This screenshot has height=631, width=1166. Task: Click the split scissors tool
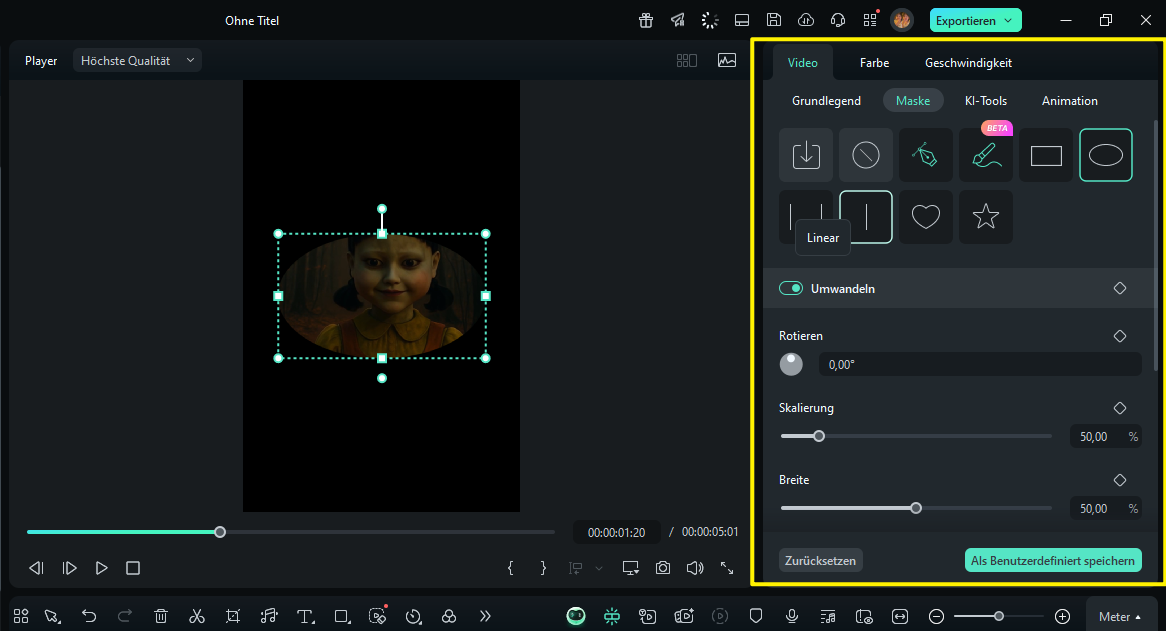point(197,616)
